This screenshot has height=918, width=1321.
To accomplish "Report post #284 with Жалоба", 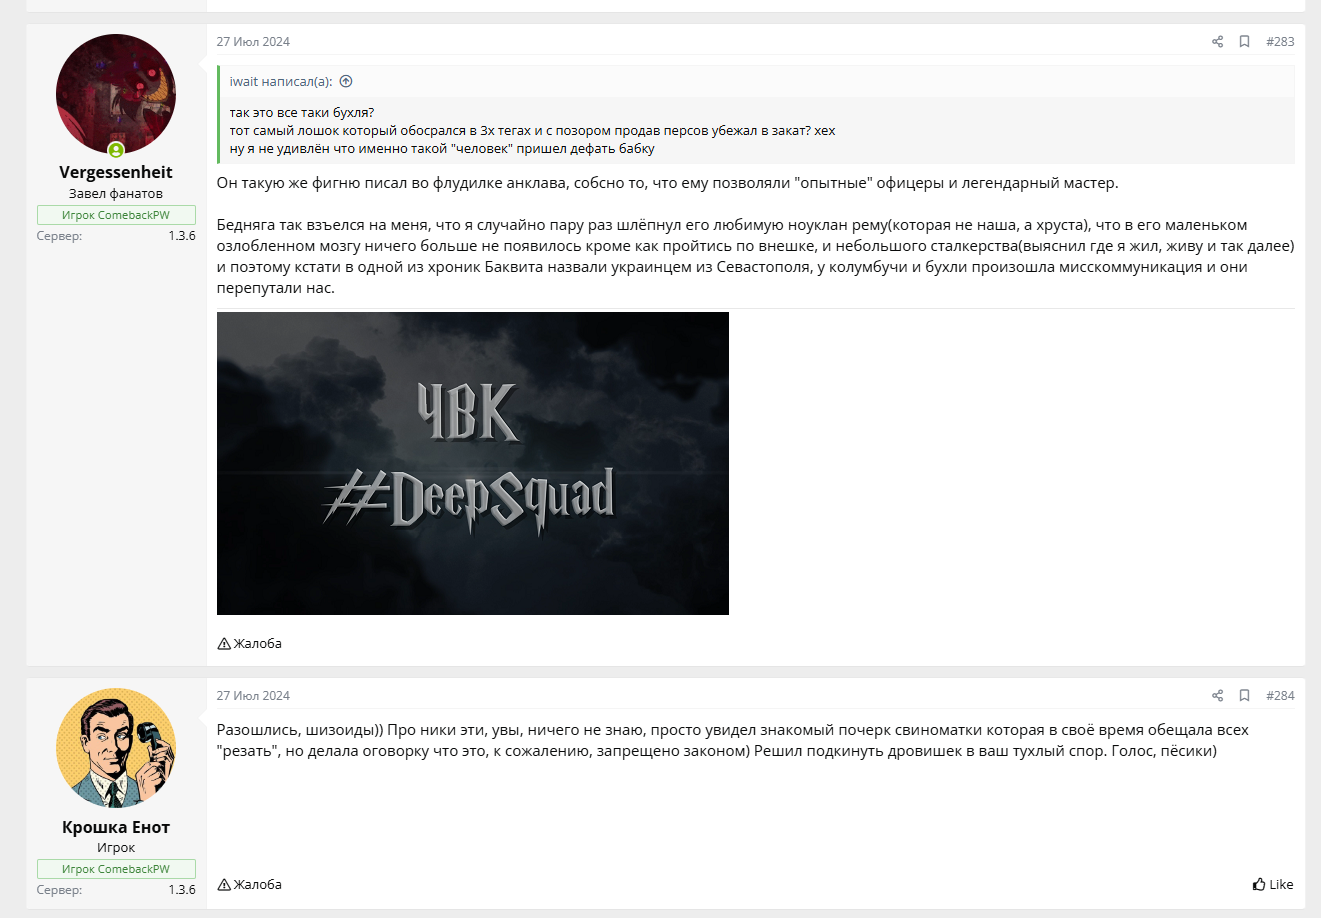I will tap(250, 885).
